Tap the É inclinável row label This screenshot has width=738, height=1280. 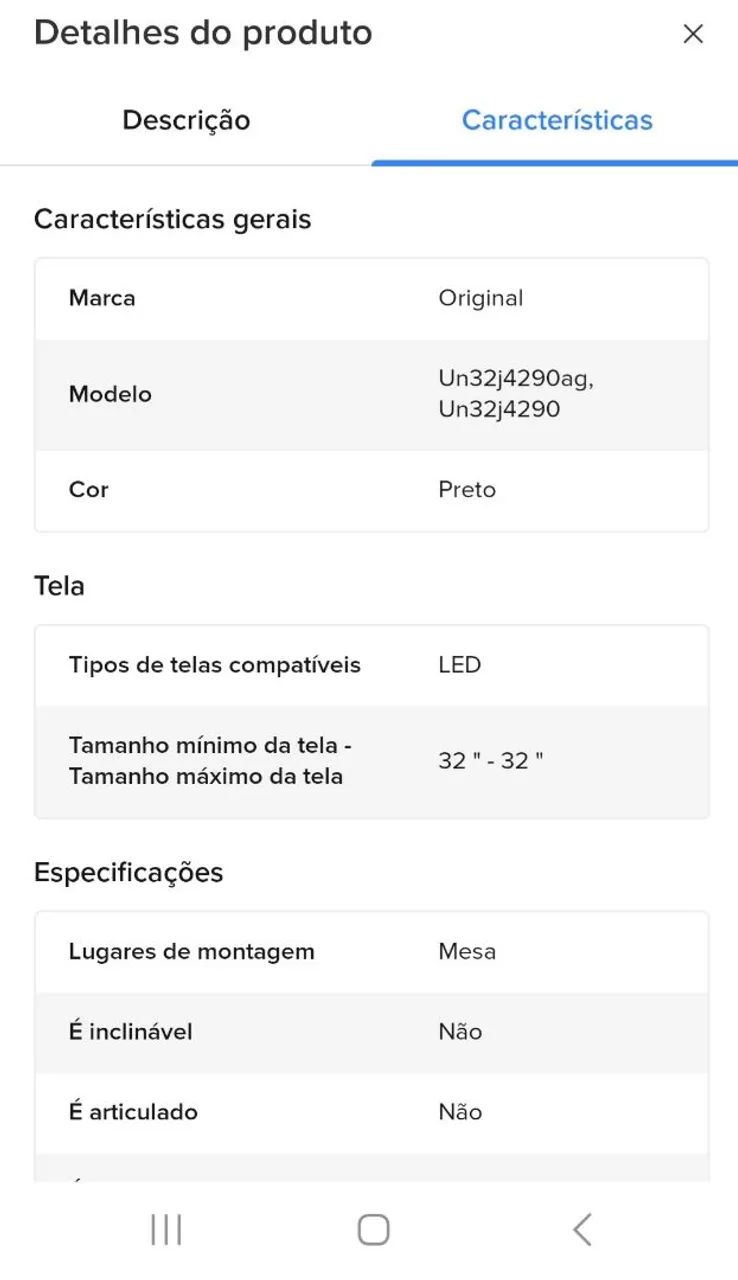tap(130, 1032)
